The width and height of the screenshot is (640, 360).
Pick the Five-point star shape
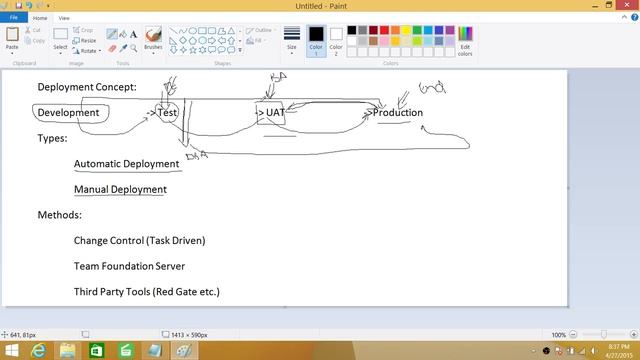(x=193, y=50)
